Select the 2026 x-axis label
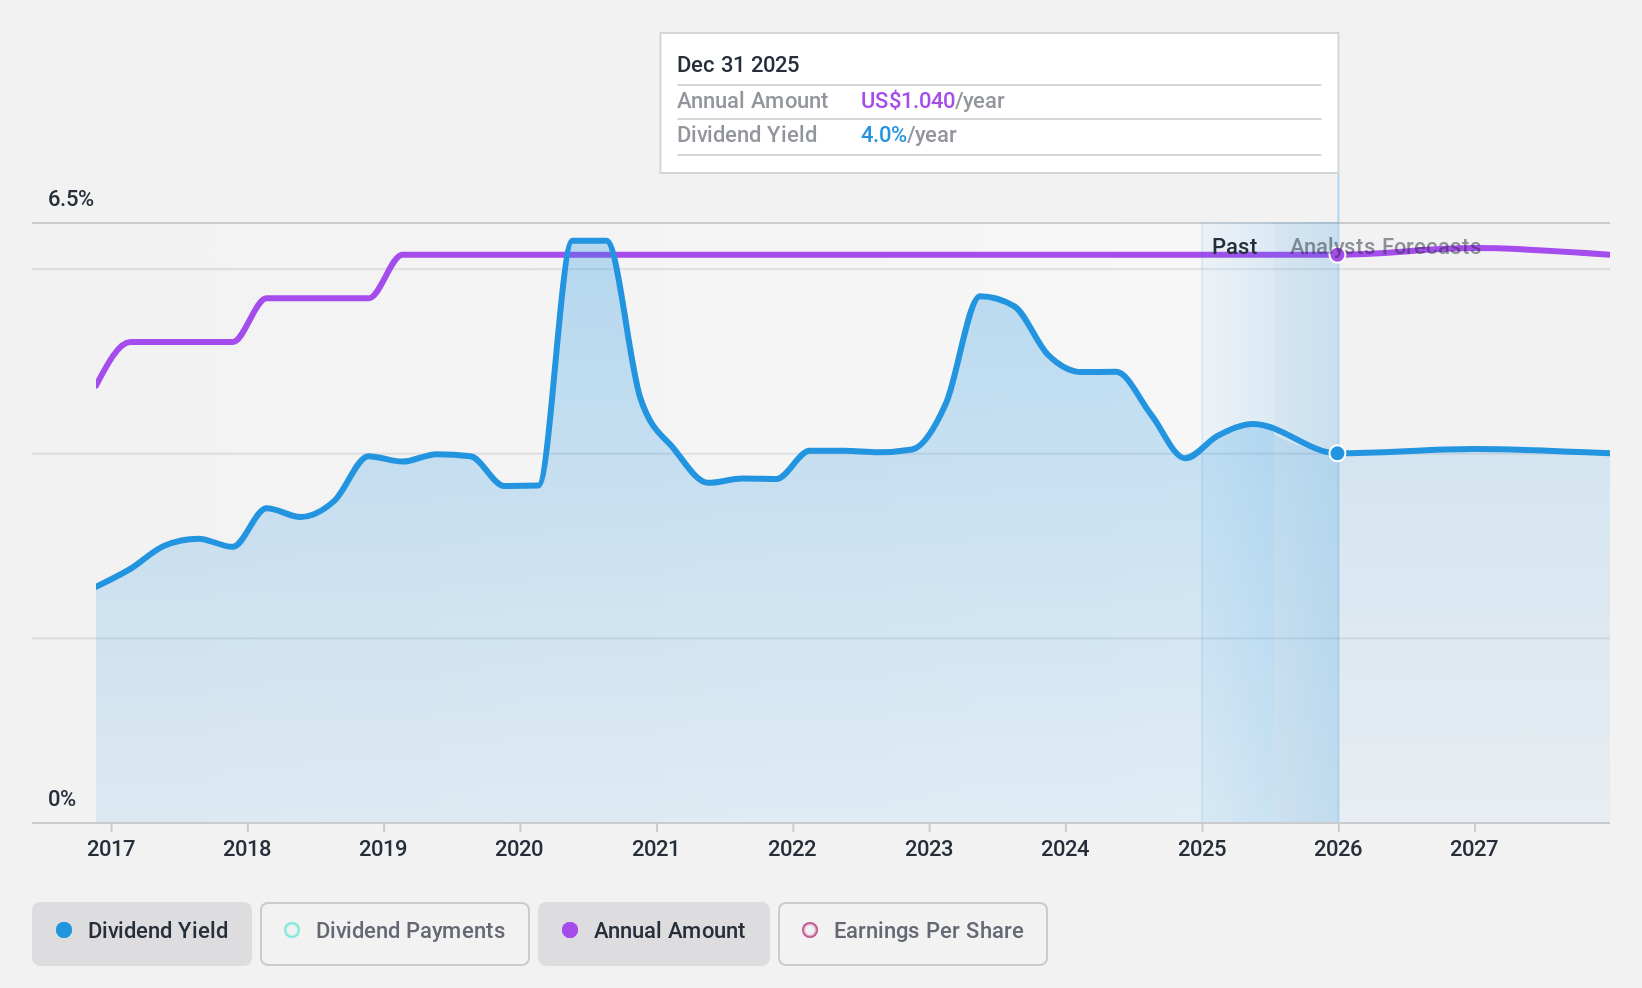 (x=1338, y=849)
